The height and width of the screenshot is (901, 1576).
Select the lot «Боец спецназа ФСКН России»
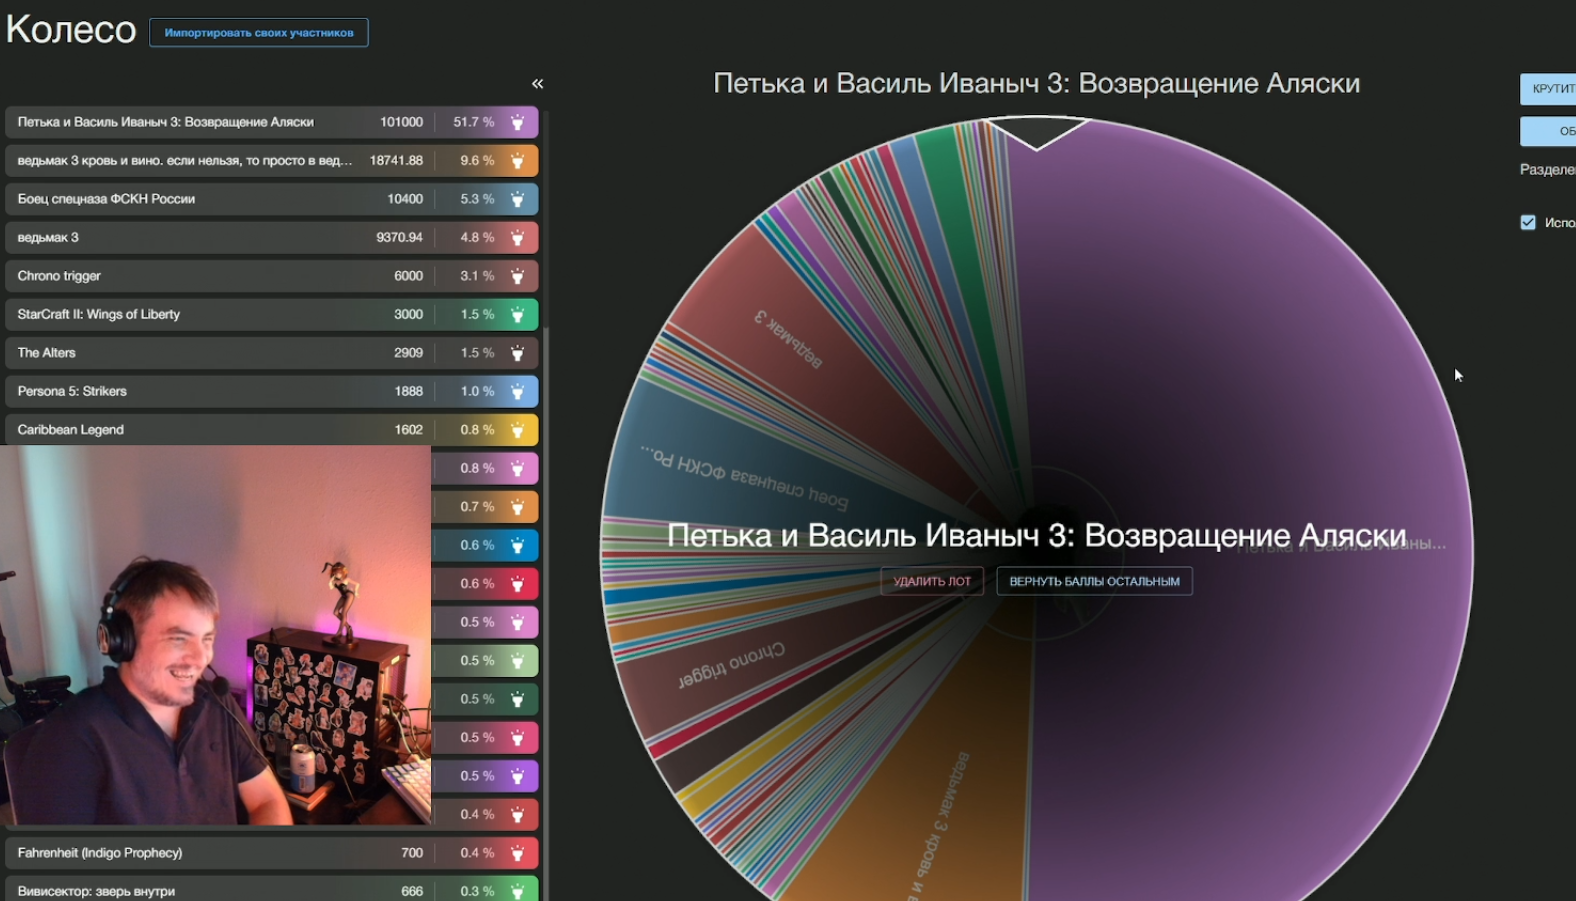click(106, 199)
